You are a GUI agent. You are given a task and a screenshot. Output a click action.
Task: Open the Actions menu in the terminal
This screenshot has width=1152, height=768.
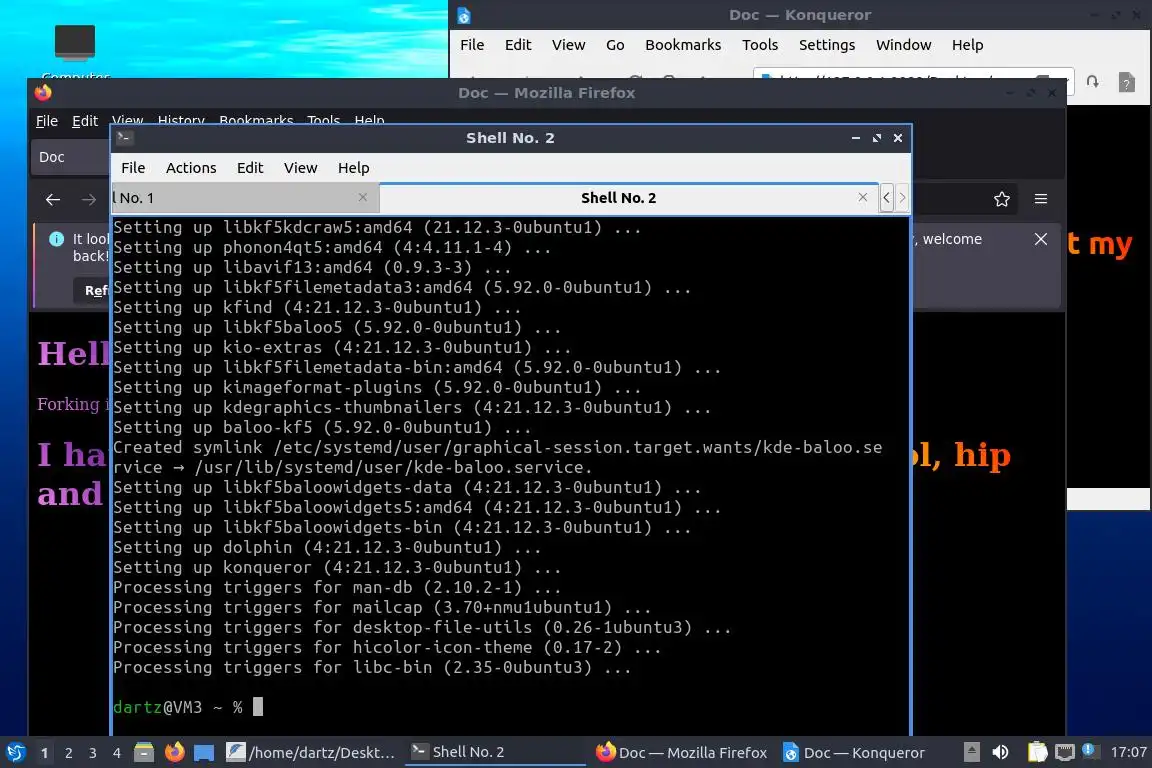(x=191, y=168)
